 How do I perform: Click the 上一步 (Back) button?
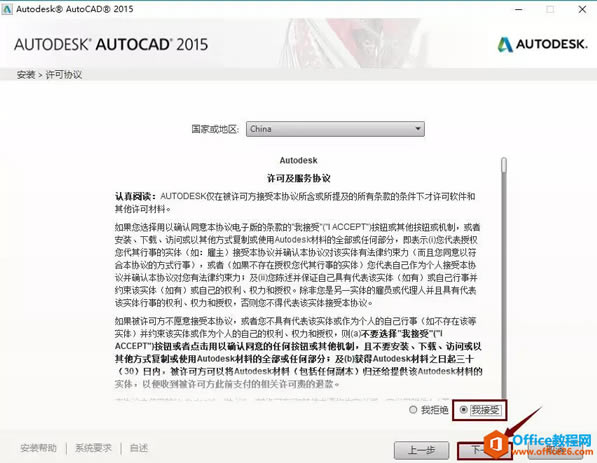(x=421, y=450)
